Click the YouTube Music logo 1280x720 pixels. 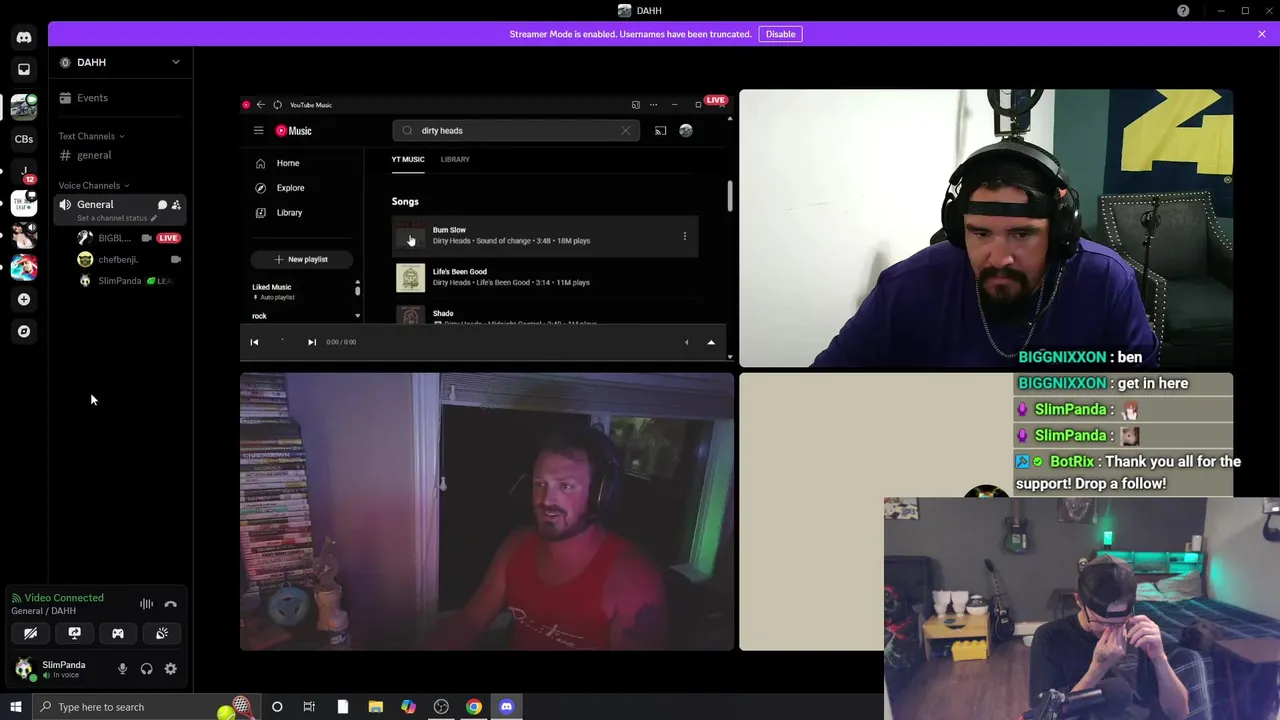point(294,131)
